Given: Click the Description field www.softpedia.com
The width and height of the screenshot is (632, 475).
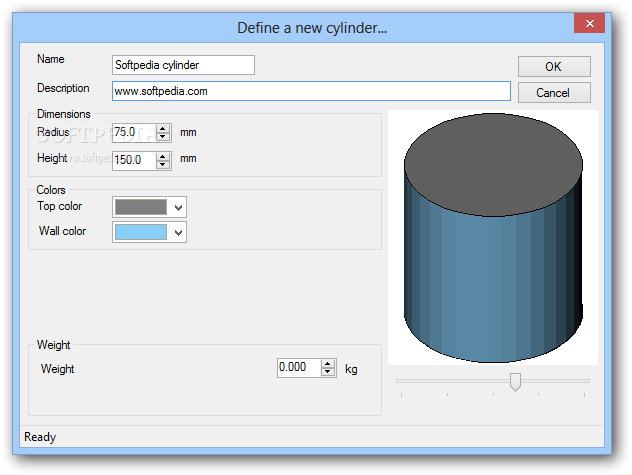Looking at the screenshot, I should coord(311,91).
